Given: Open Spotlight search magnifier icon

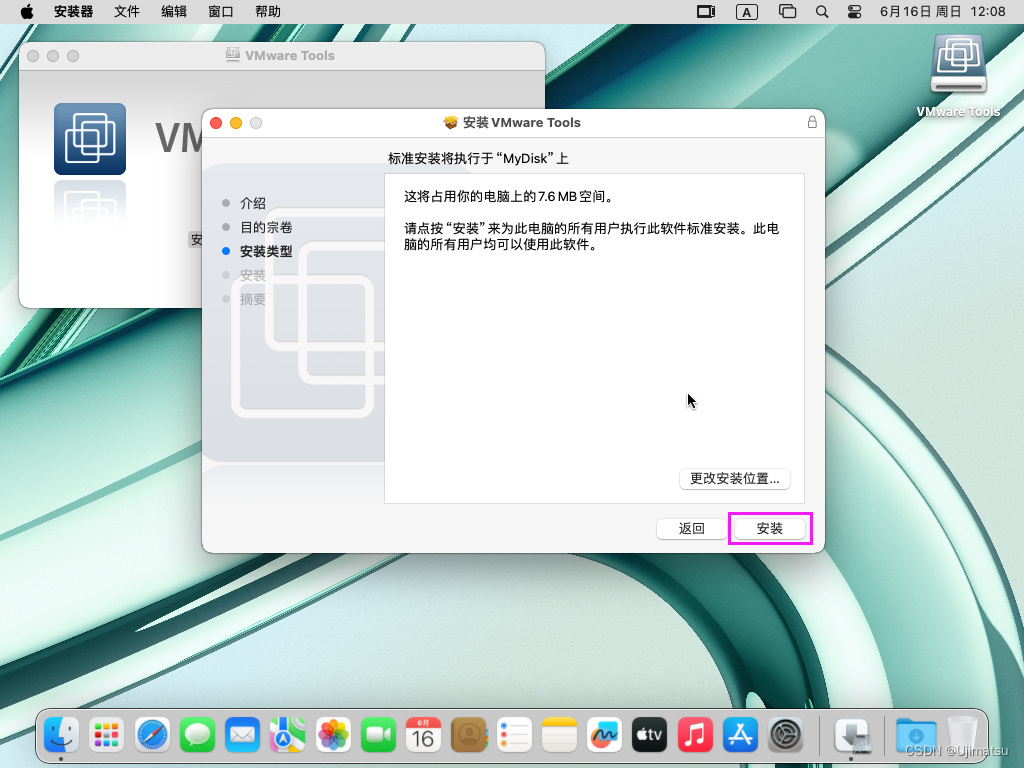Looking at the screenshot, I should [x=822, y=12].
